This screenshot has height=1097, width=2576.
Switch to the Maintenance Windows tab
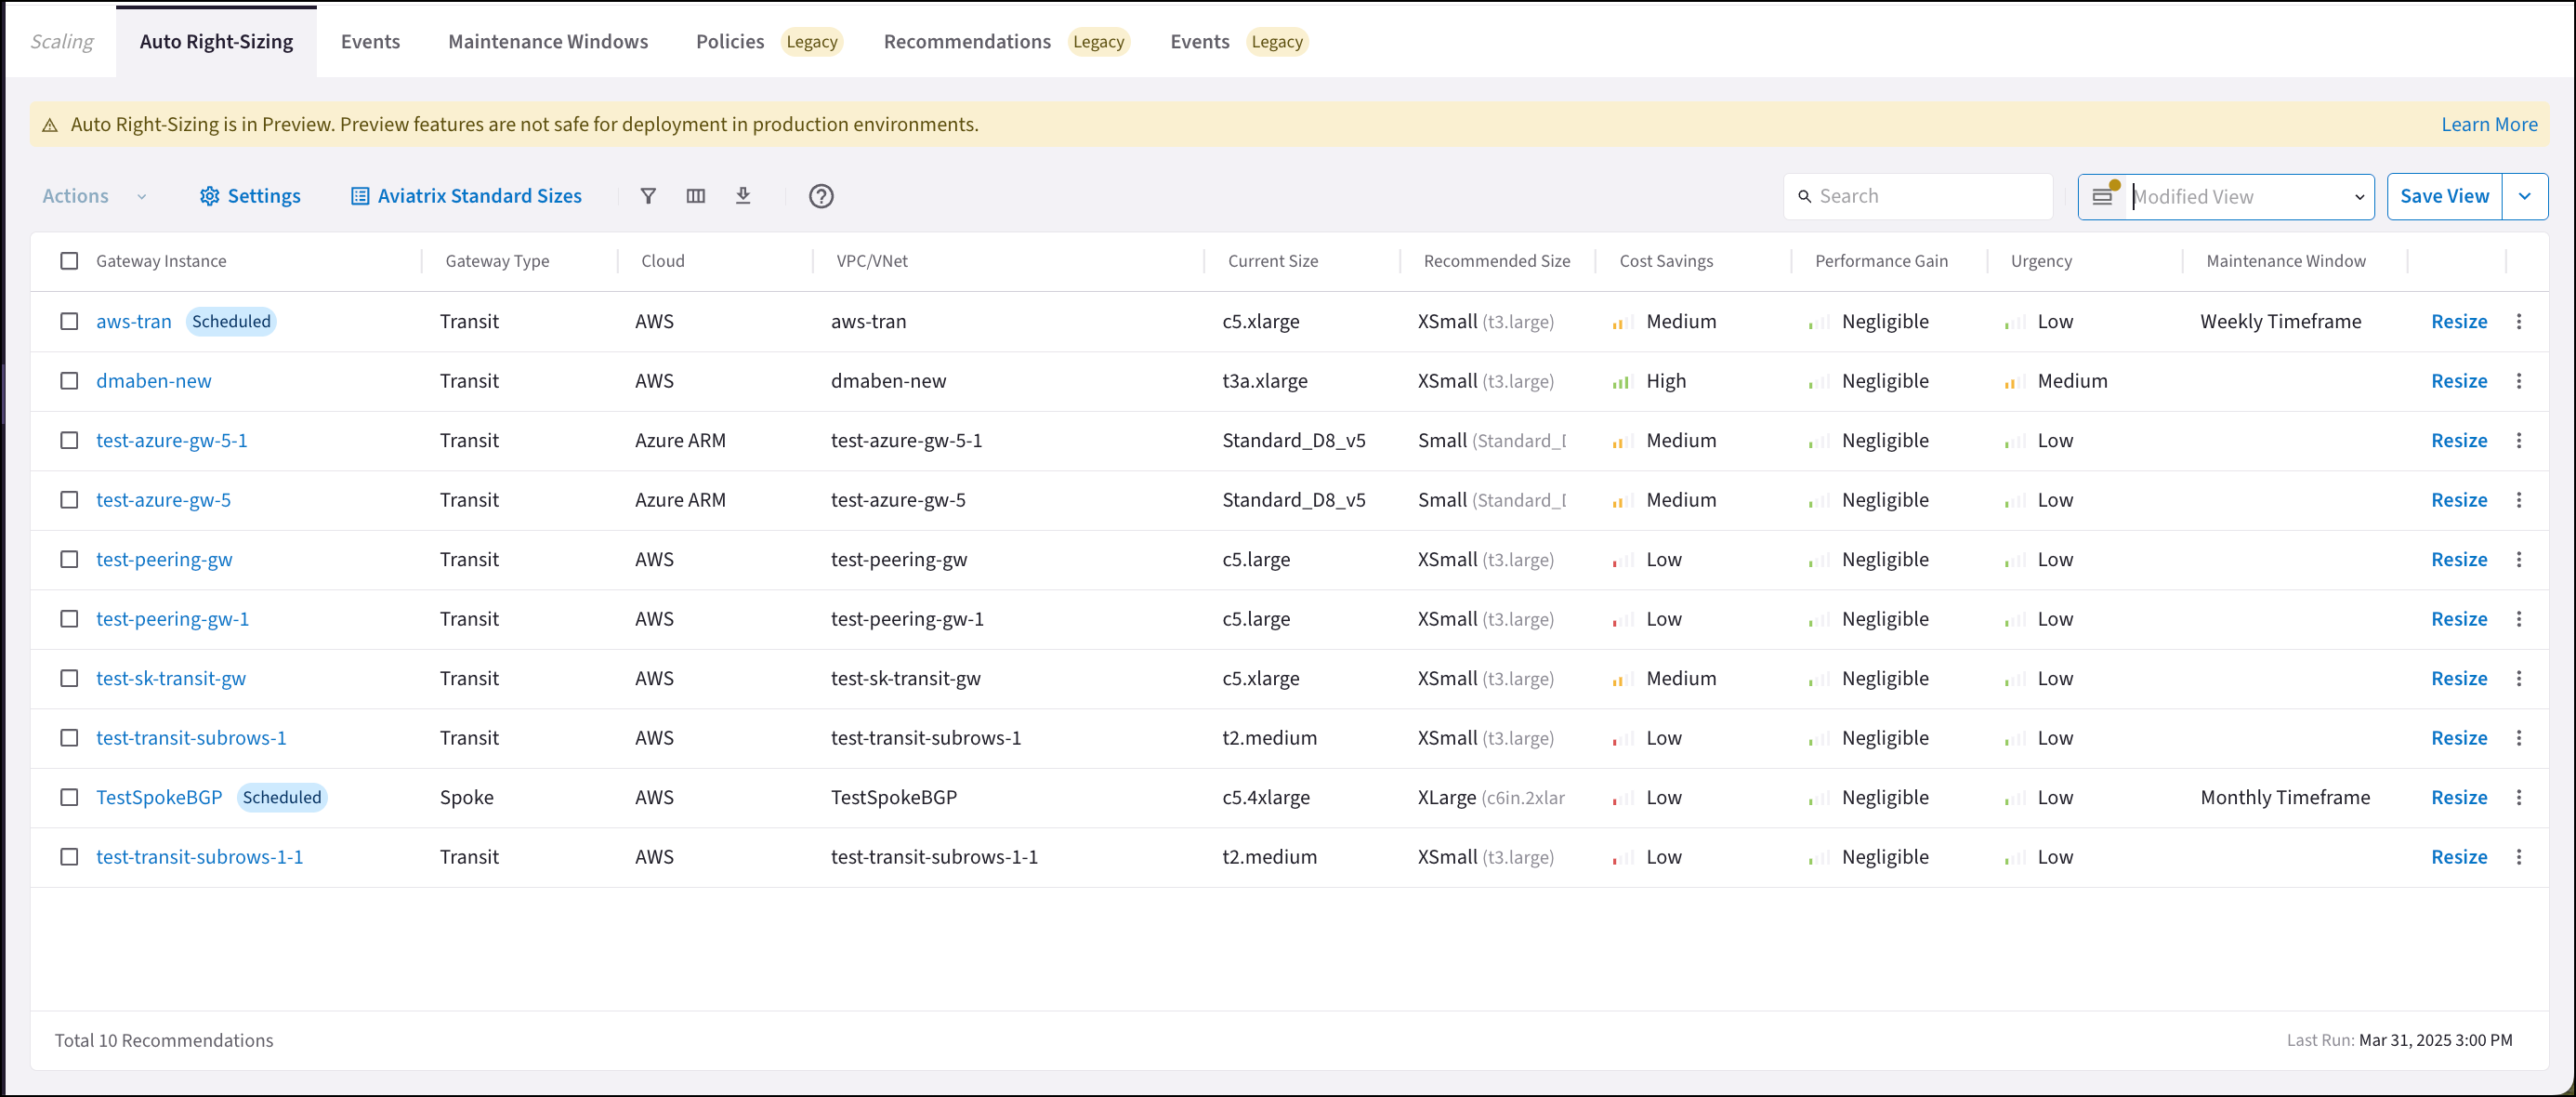548,41
